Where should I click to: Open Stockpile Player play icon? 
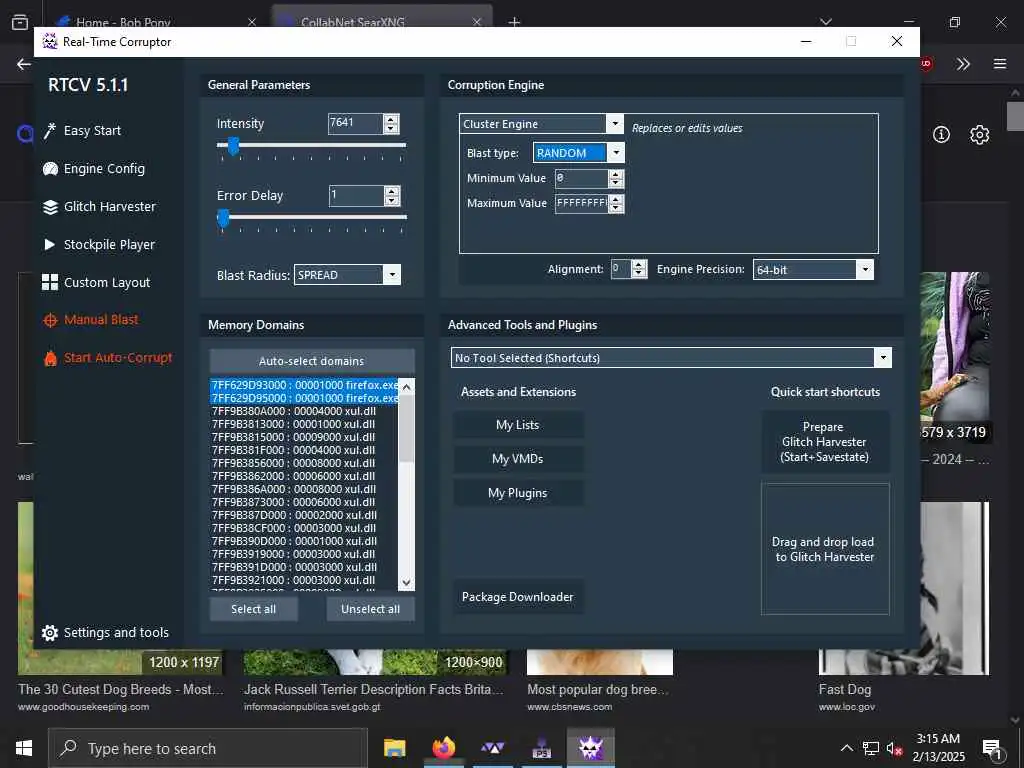pos(50,244)
